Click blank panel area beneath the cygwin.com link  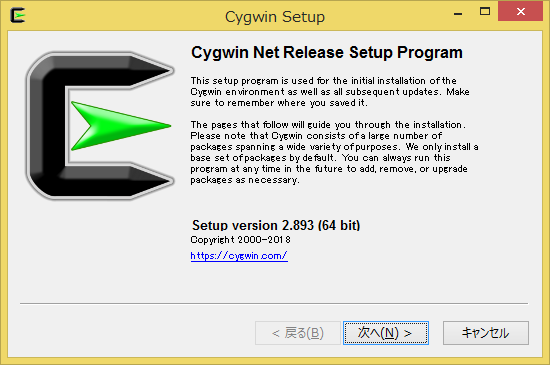(x=274, y=282)
